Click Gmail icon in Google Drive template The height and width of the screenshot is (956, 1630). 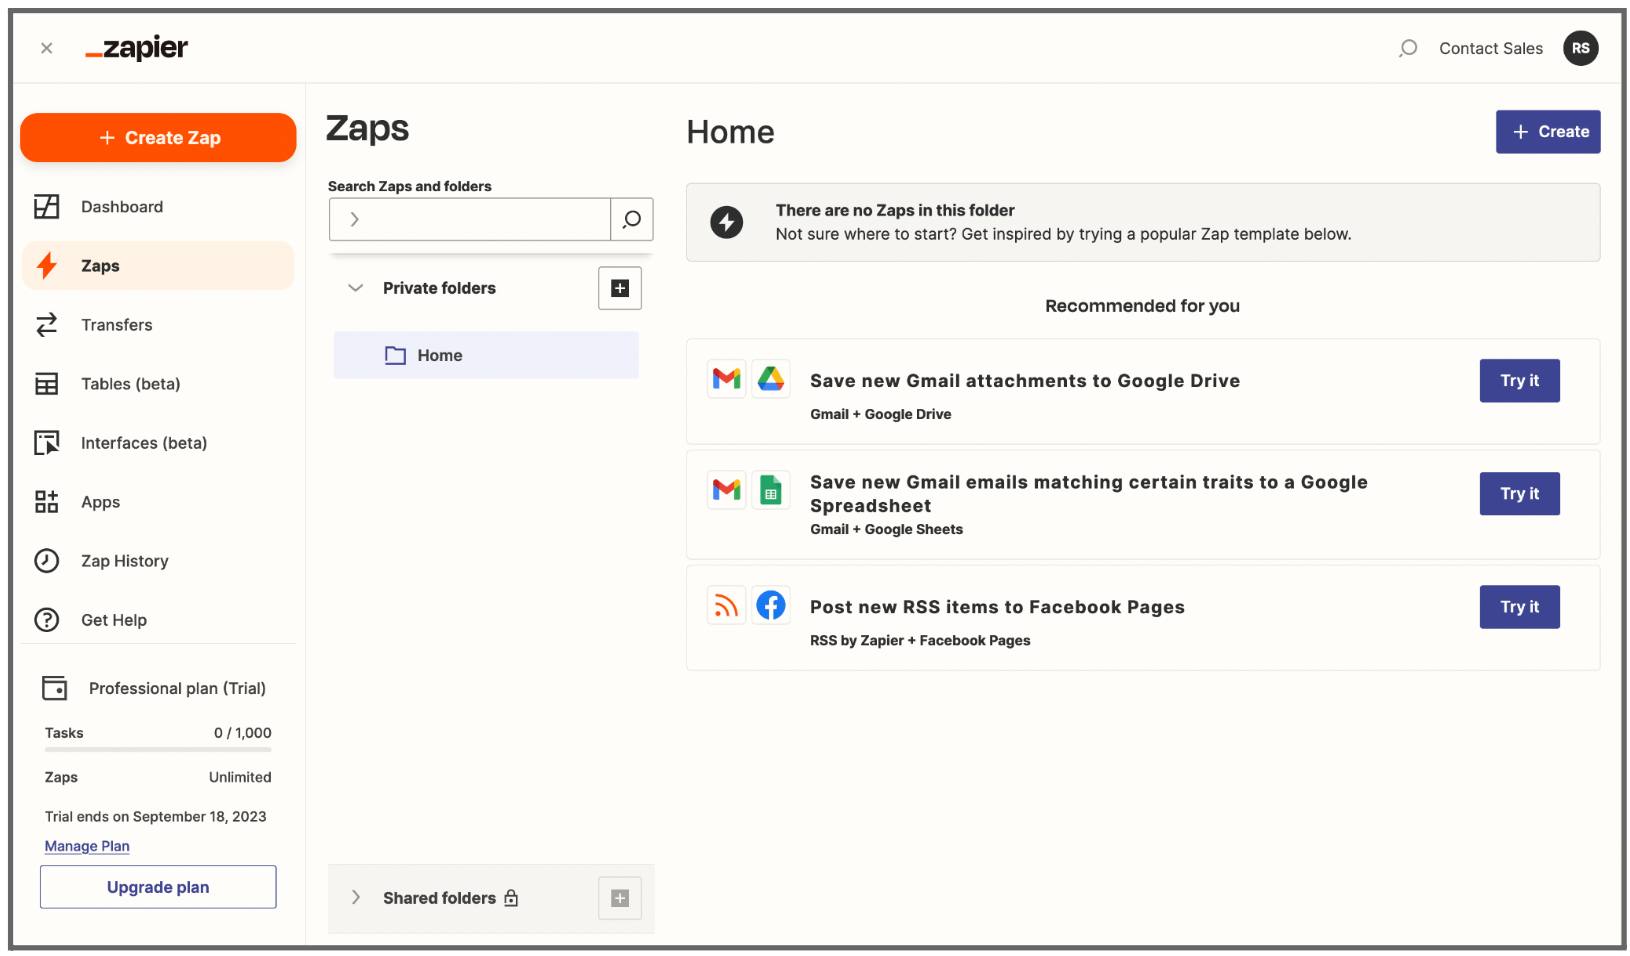(727, 379)
